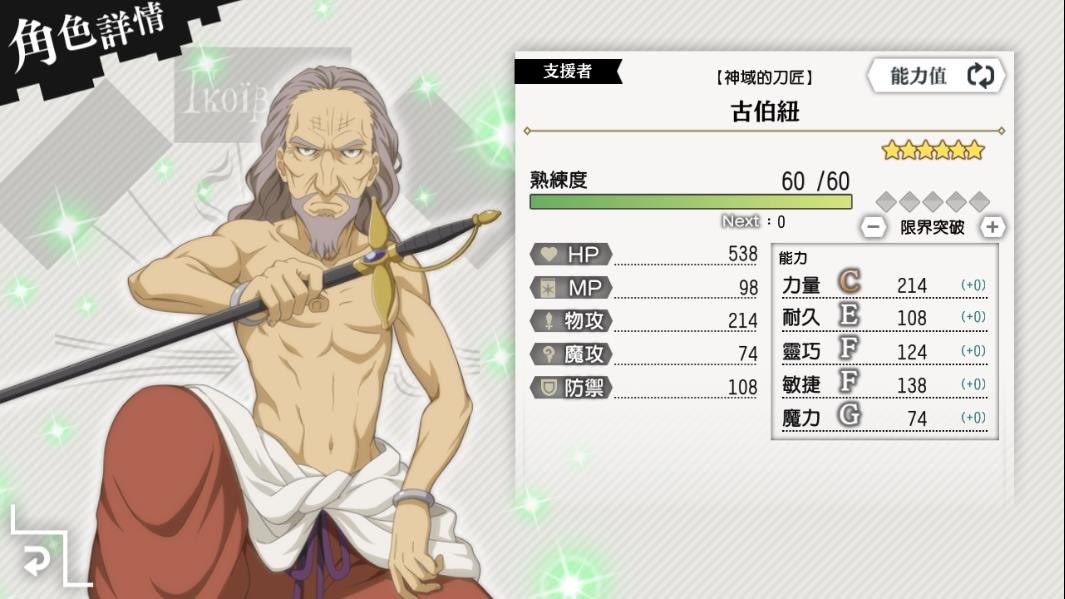Select the 支援者 label tab
The image size is (1065, 599).
tap(568, 71)
